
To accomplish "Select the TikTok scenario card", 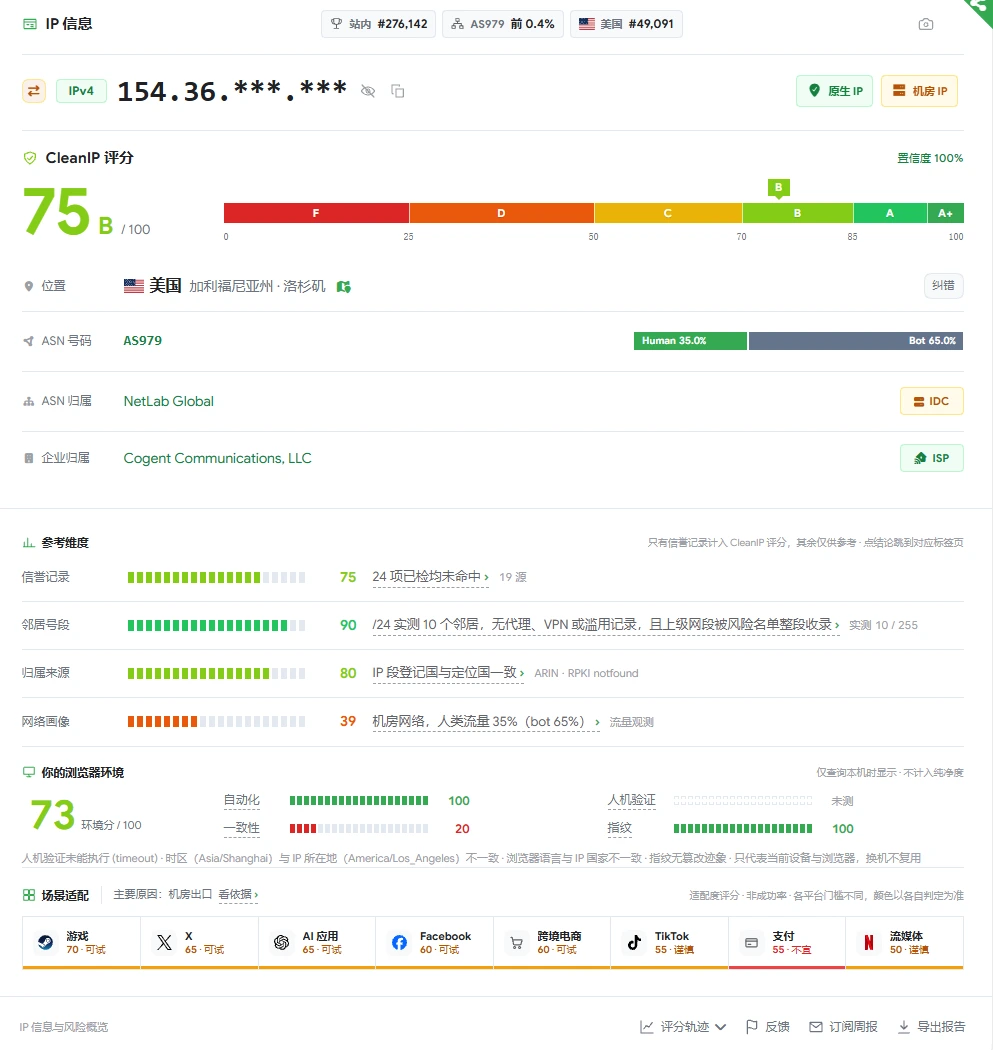I will pyautogui.click(x=670, y=943).
